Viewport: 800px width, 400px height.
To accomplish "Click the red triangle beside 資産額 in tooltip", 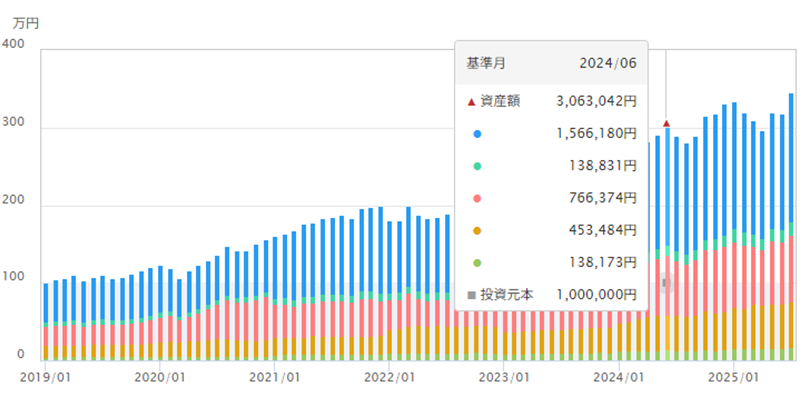I will [x=472, y=101].
